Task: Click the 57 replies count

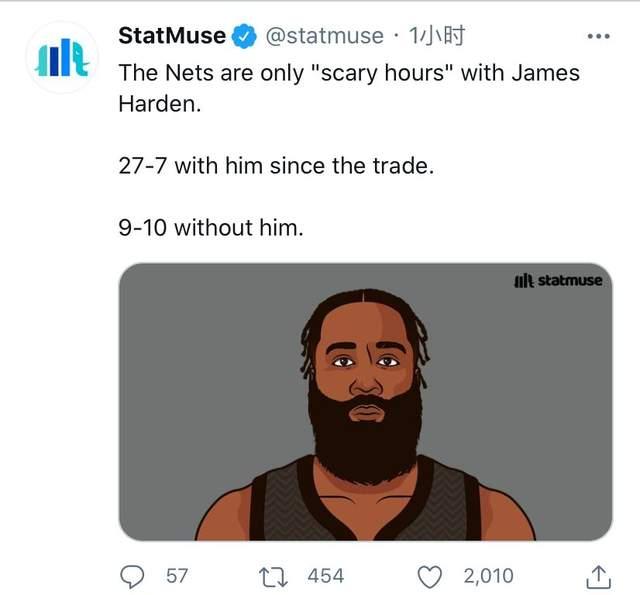Action: point(177,576)
